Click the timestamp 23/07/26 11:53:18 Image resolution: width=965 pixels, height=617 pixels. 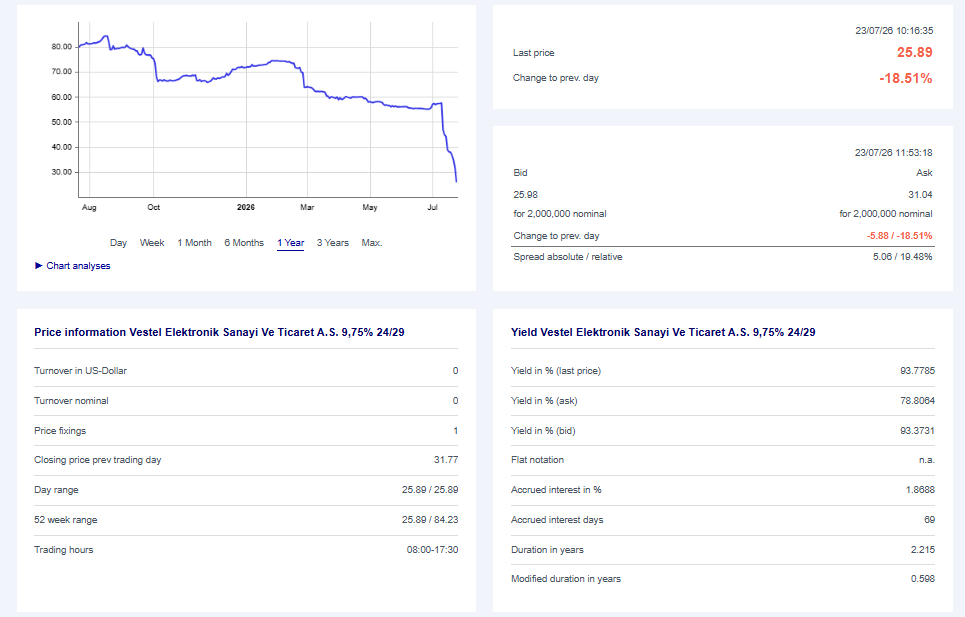pyautogui.click(x=894, y=153)
